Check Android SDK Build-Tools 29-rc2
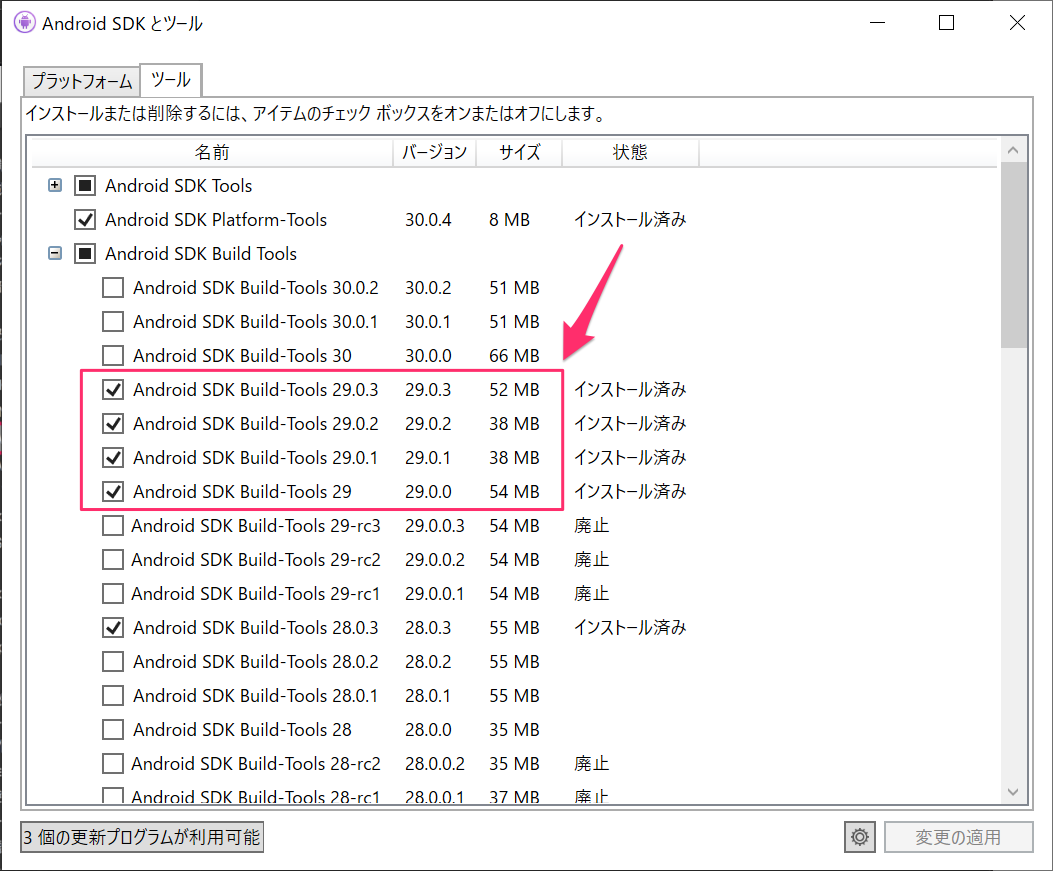Image resolution: width=1053 pixels, height=871 pixels. pyautogui.click(x=113, y=559)
